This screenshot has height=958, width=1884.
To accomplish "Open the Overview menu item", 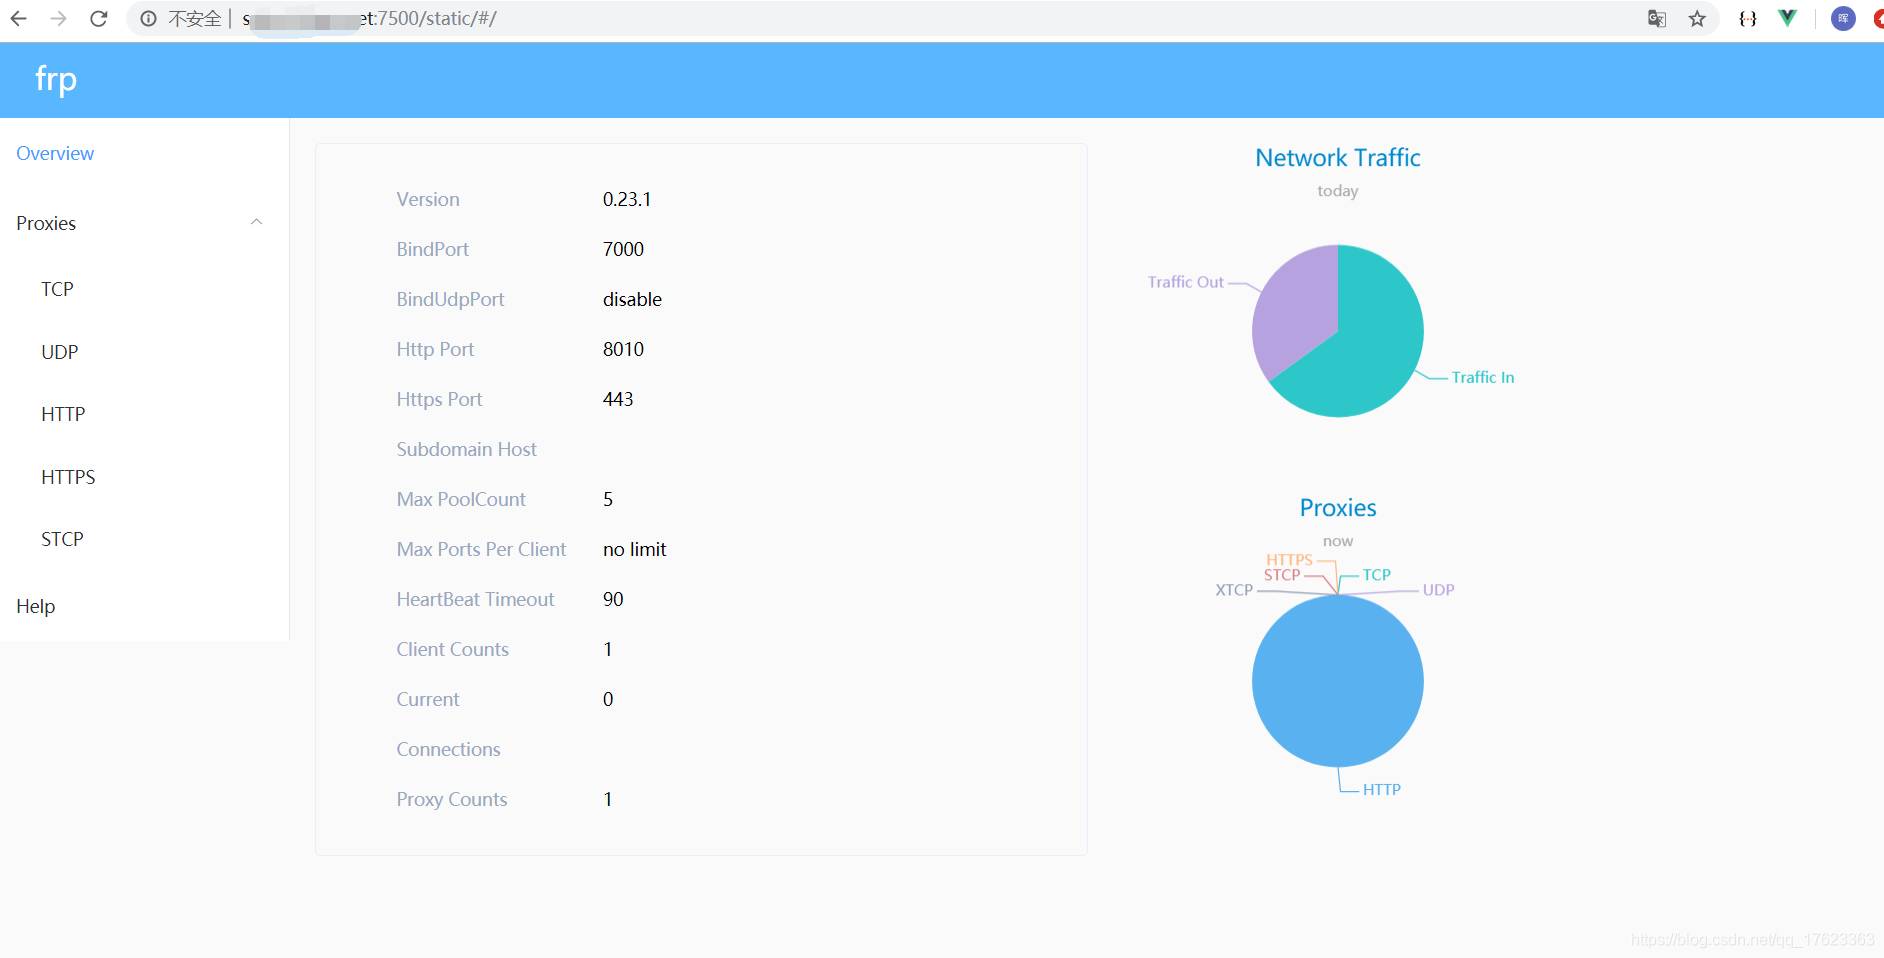I will pos(55,153).
